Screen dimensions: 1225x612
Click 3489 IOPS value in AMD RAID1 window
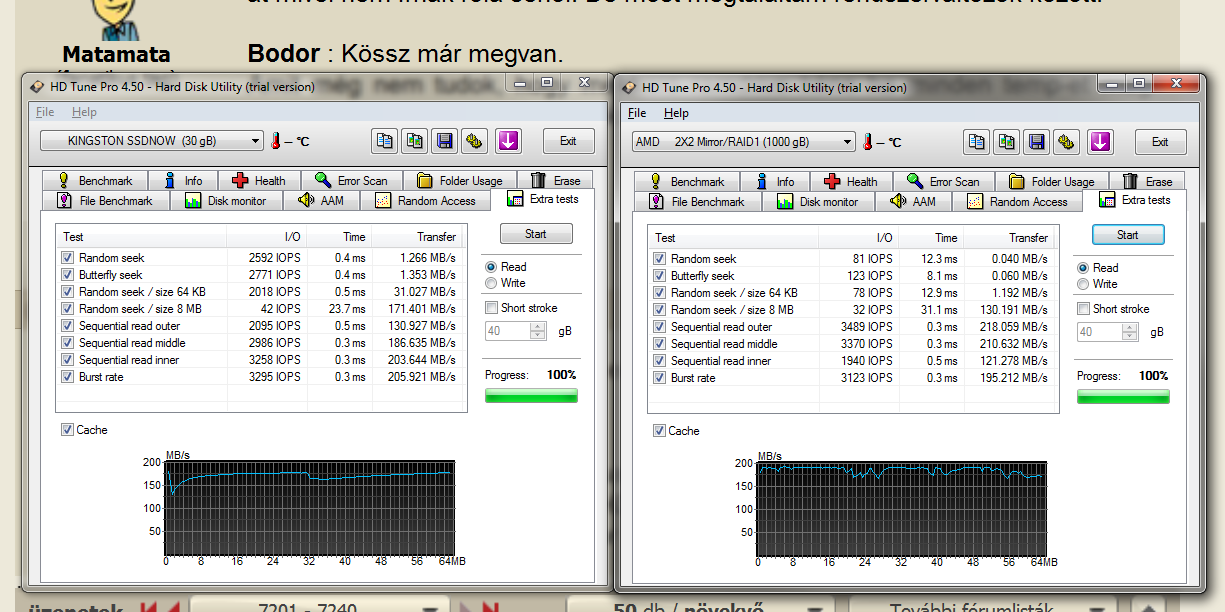pyautogui.click(x=866, y=327)
